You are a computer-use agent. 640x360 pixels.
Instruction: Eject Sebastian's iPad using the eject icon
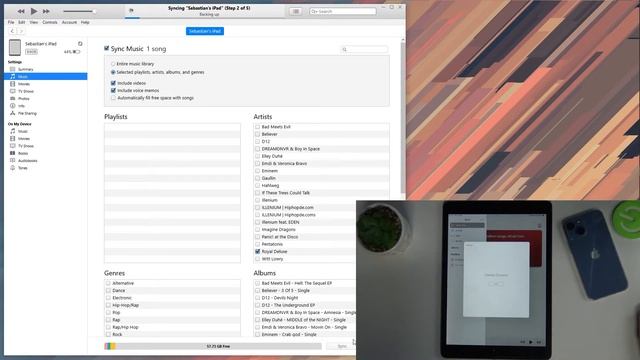tap(80, 44)
